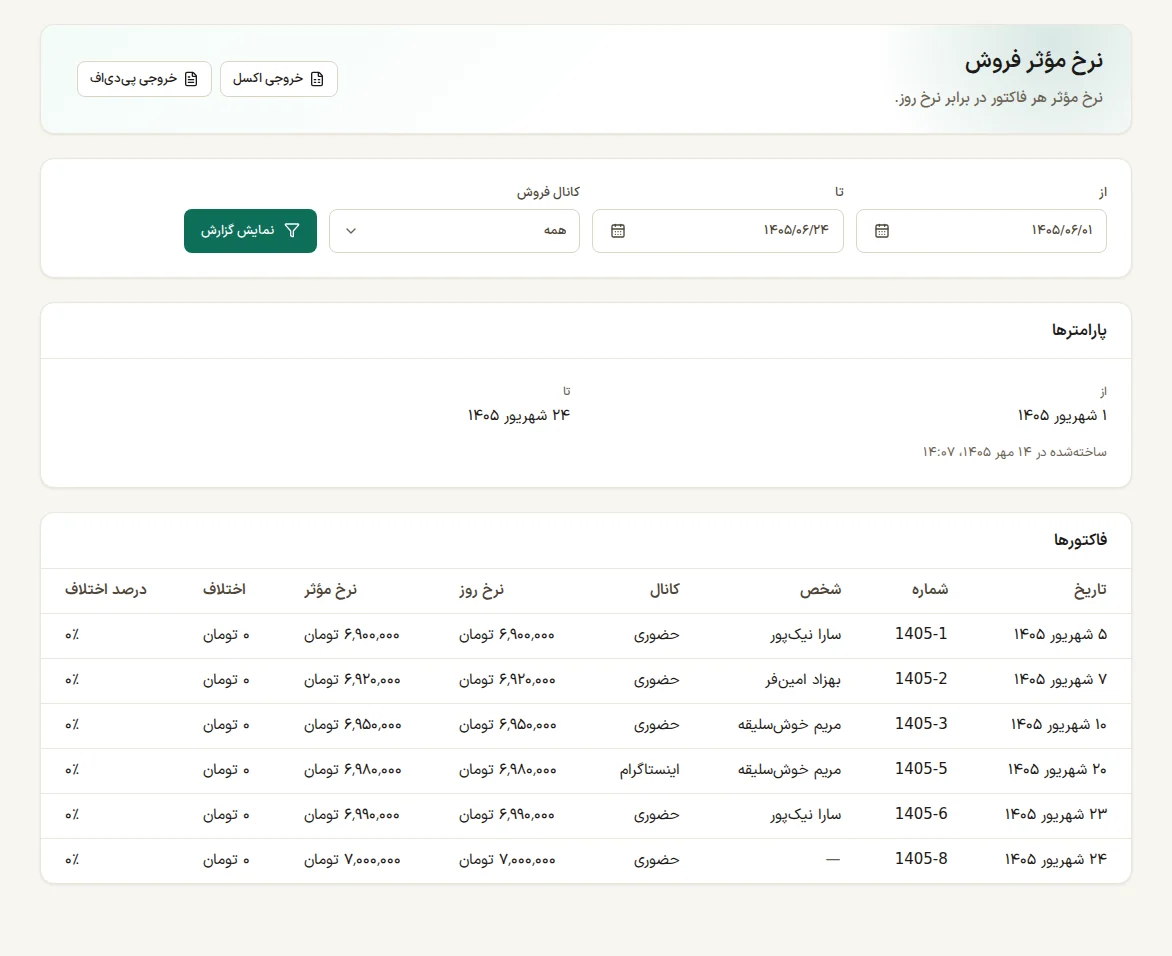Click invoice number 1405-5
Image resolution: width=1172 pixels, height=956 pixels.
pos(921,768)
